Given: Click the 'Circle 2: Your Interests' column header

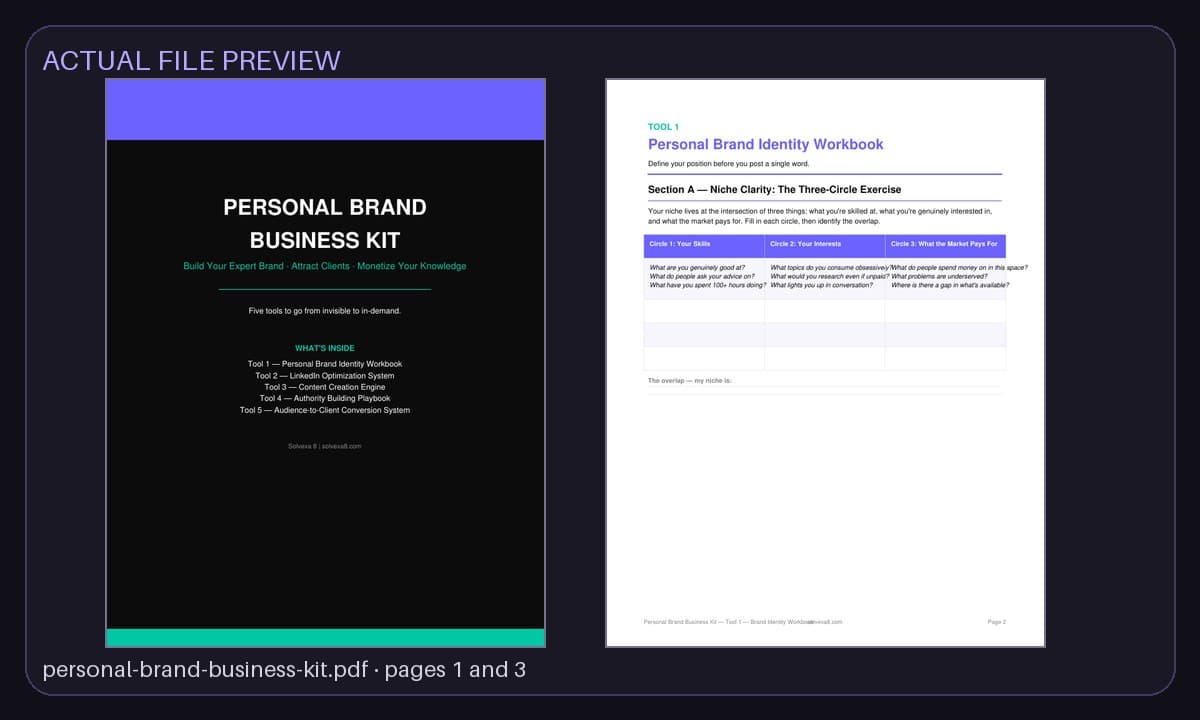Looking at the screenshot, I should click(825, 244).
